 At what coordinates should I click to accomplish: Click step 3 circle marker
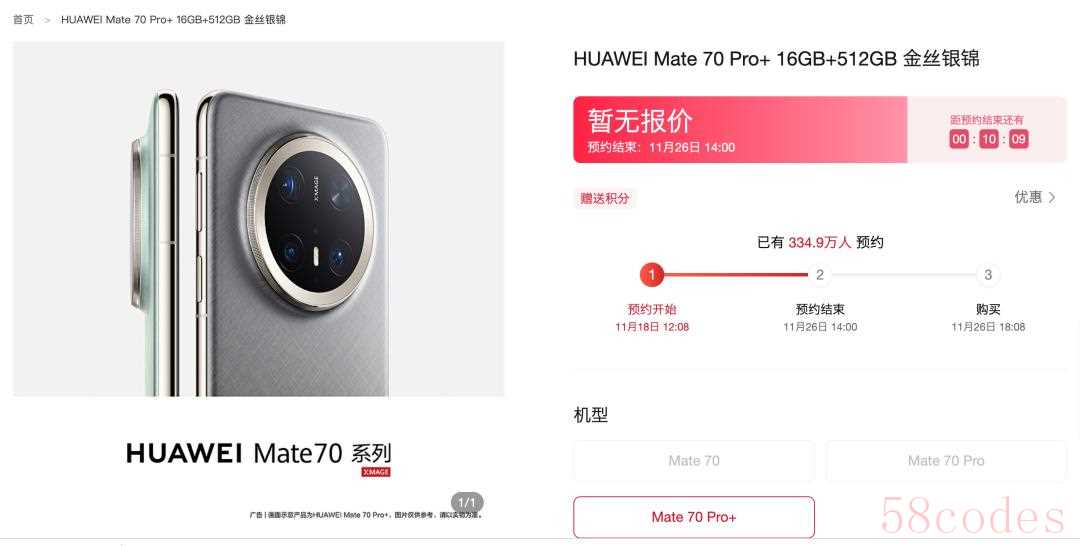988,275
